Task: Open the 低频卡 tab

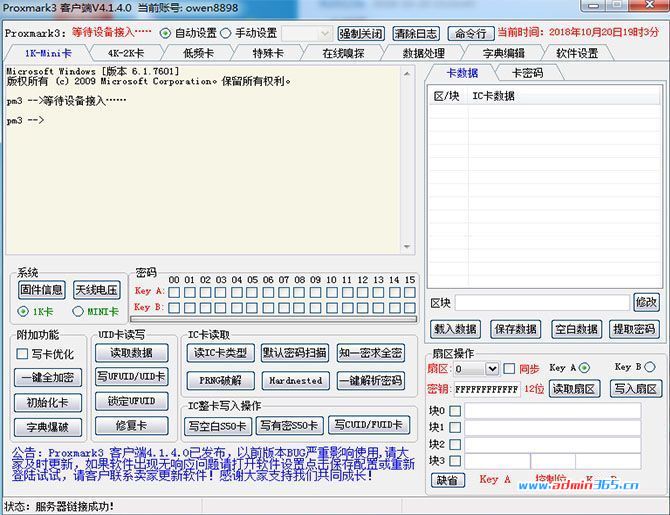Action: coord(198,53)
